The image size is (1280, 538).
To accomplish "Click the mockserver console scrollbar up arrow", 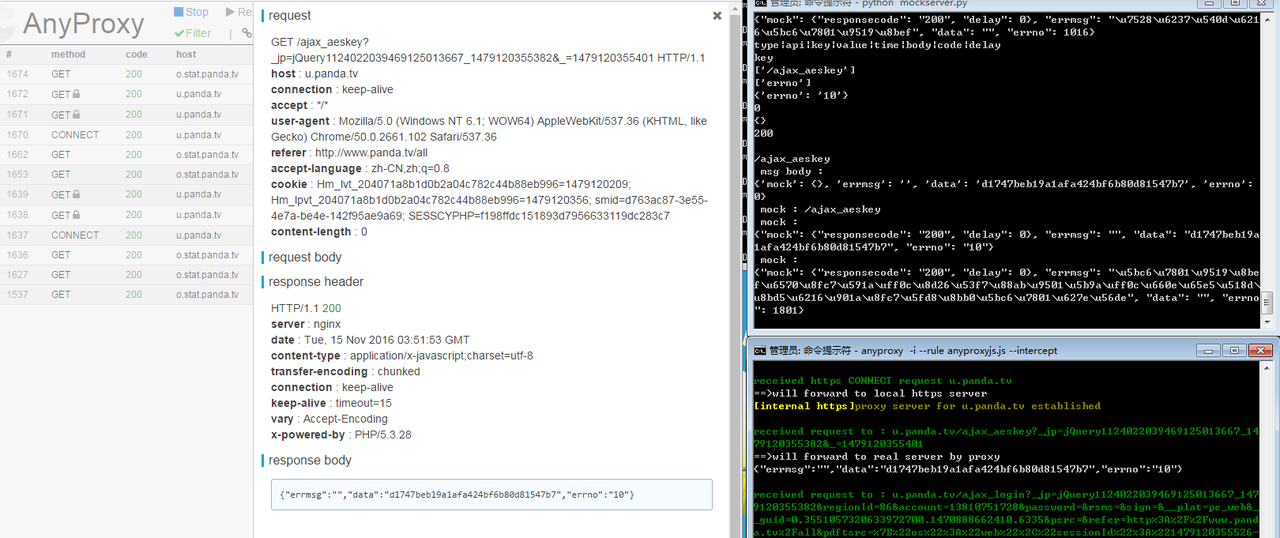I will pos(1267,20).
